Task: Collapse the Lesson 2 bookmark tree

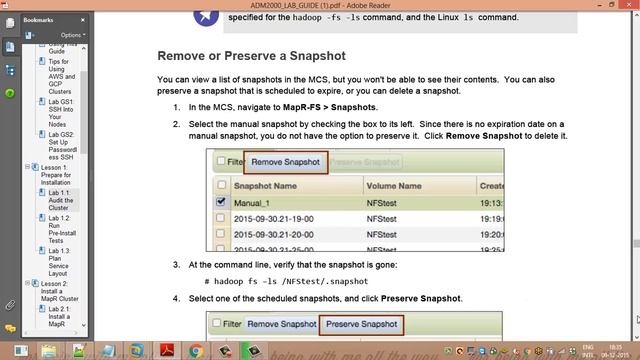Action: [27, 283]
